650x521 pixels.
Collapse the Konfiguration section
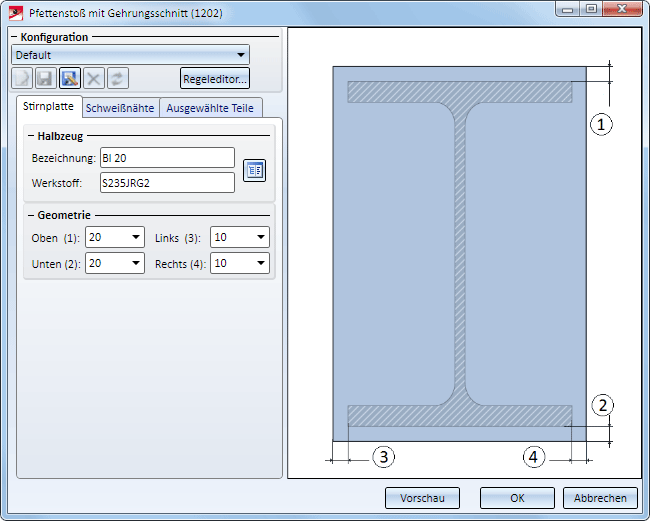(14, 37)
